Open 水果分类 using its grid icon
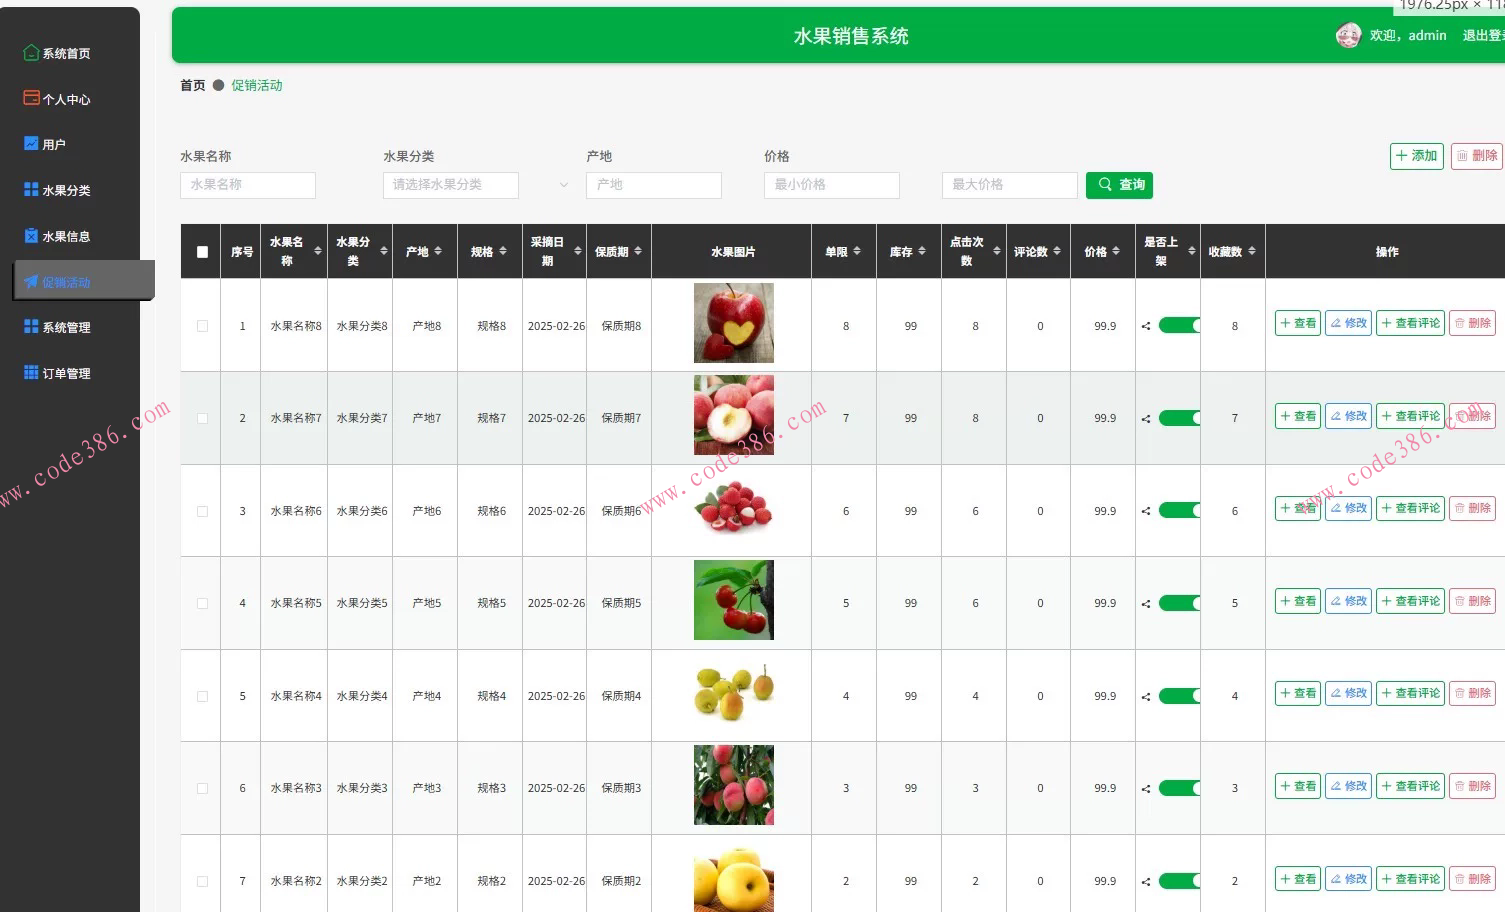1505x912 pixels. point(30,189)
